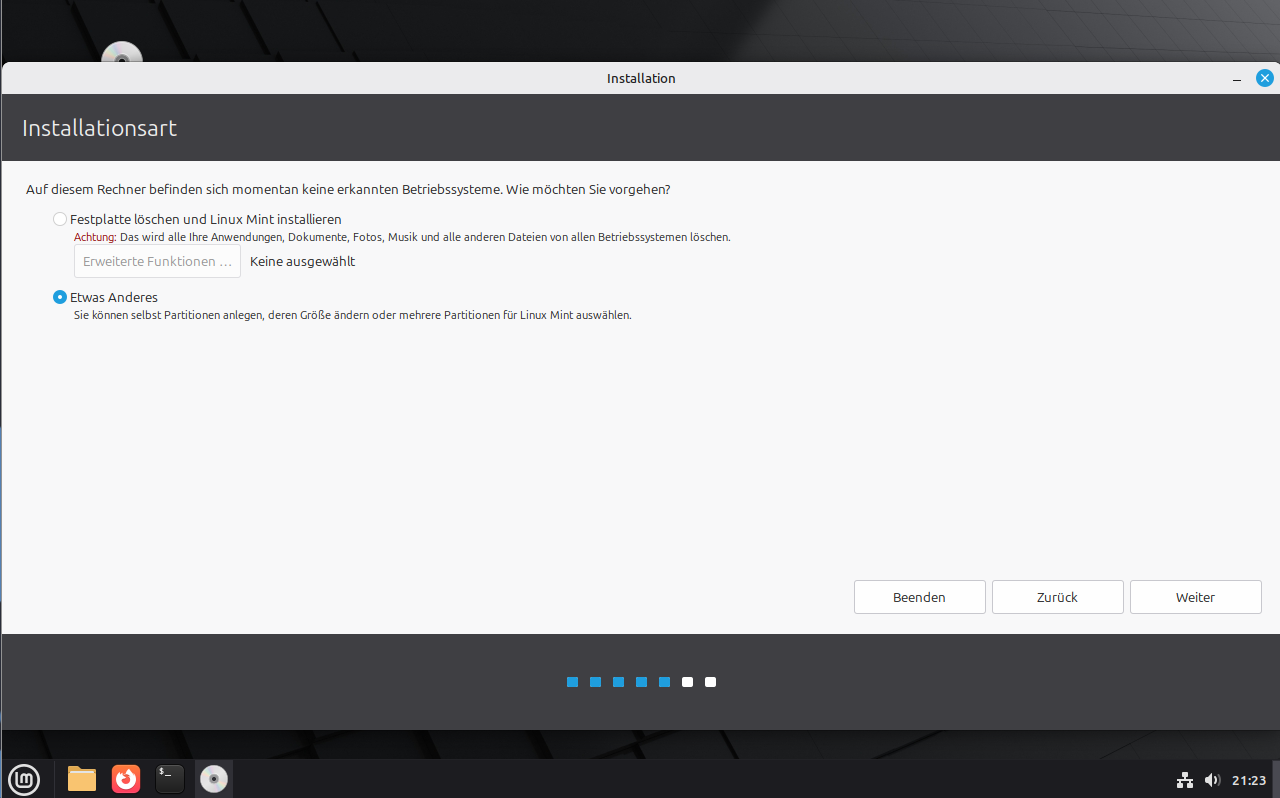Click the last white progress step dot
Image resolution: width=1280 pixels, height=798 pixels.
point(710,682)
